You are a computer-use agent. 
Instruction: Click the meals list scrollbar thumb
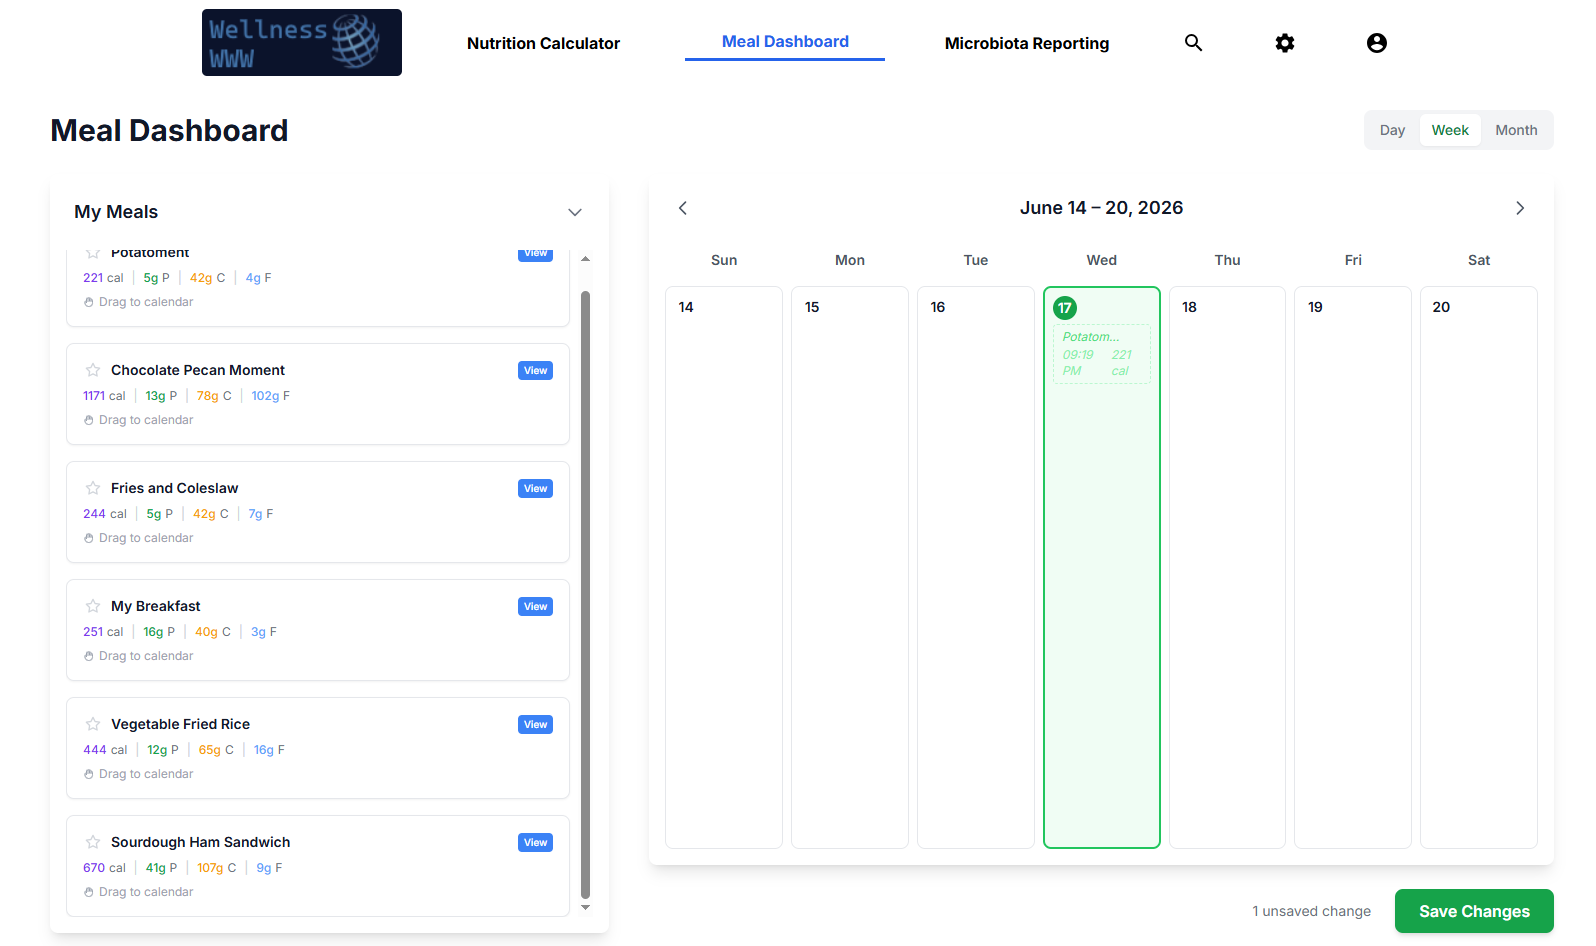click(x=585, y=595)
